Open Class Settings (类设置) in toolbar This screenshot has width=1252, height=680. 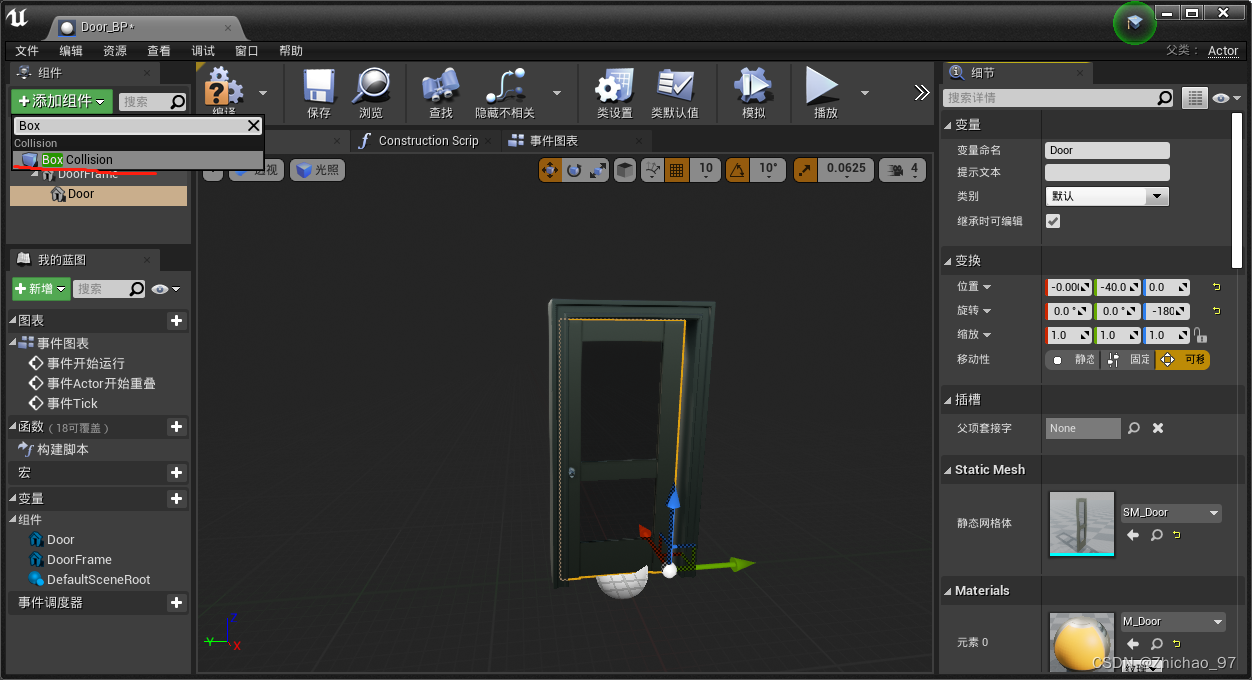(x=614, y=87)
